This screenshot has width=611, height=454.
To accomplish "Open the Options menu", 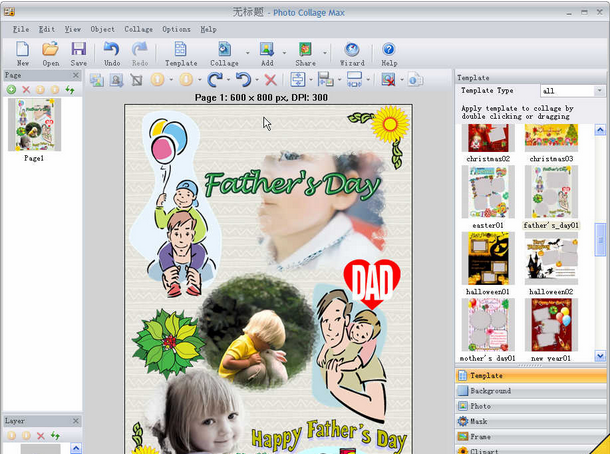I will (176, 29).
